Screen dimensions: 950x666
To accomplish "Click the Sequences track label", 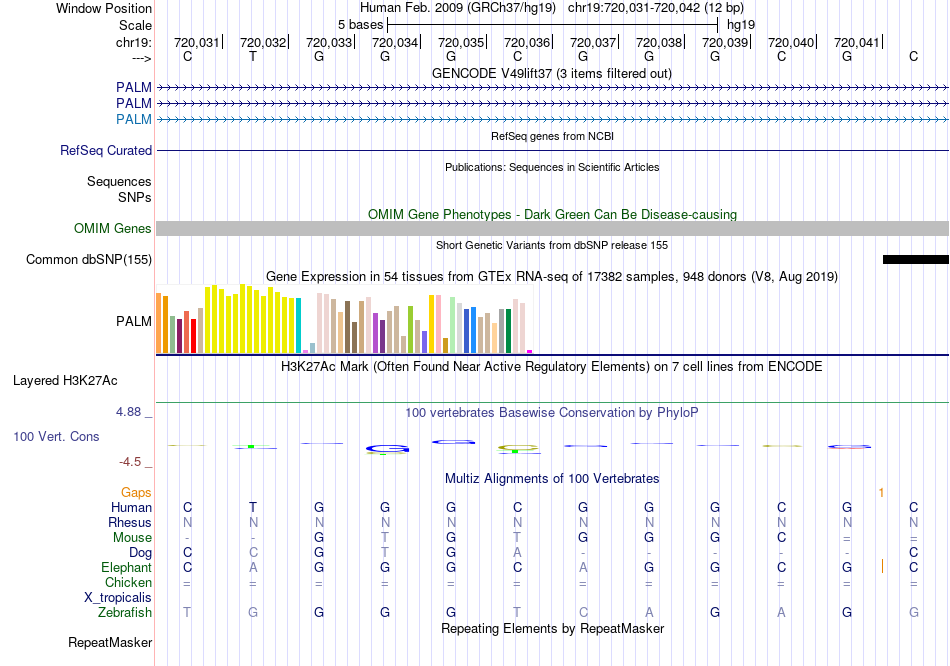I will click(x=119, y=181).
